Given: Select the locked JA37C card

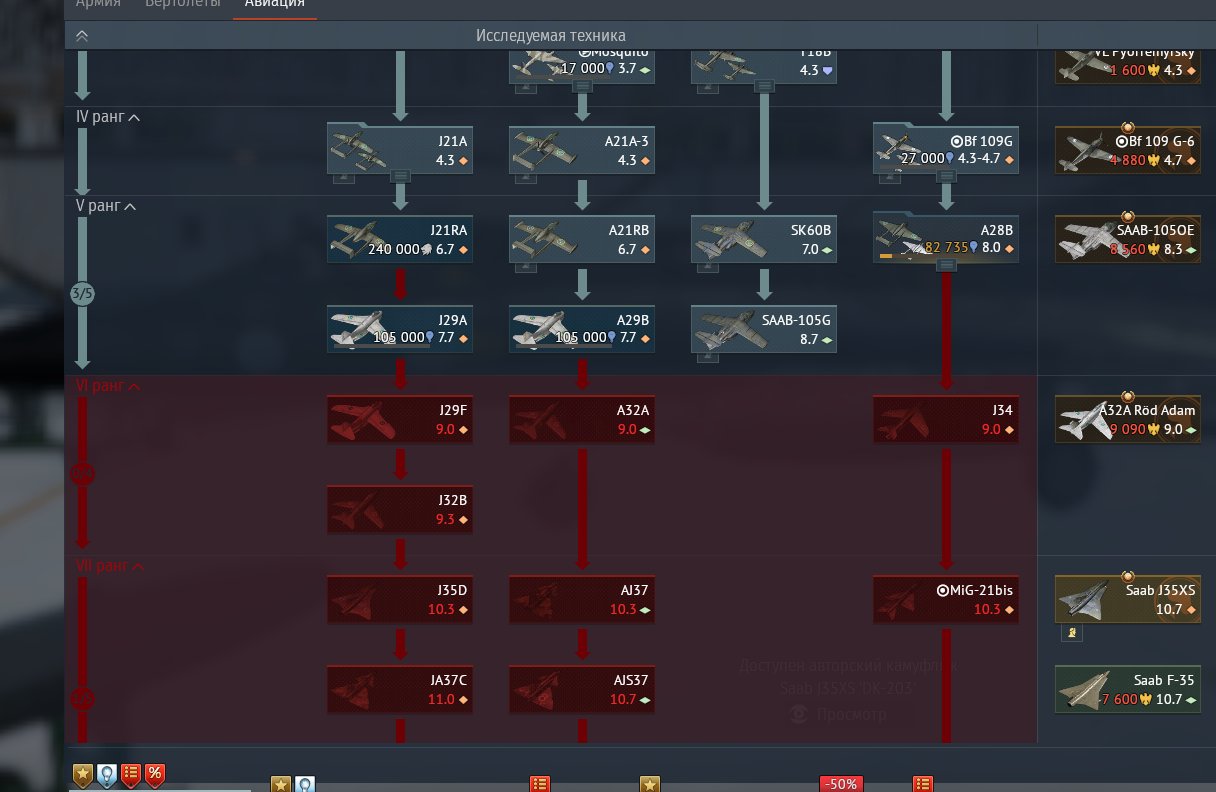Looking at the screenshot, I should (400, 688).
